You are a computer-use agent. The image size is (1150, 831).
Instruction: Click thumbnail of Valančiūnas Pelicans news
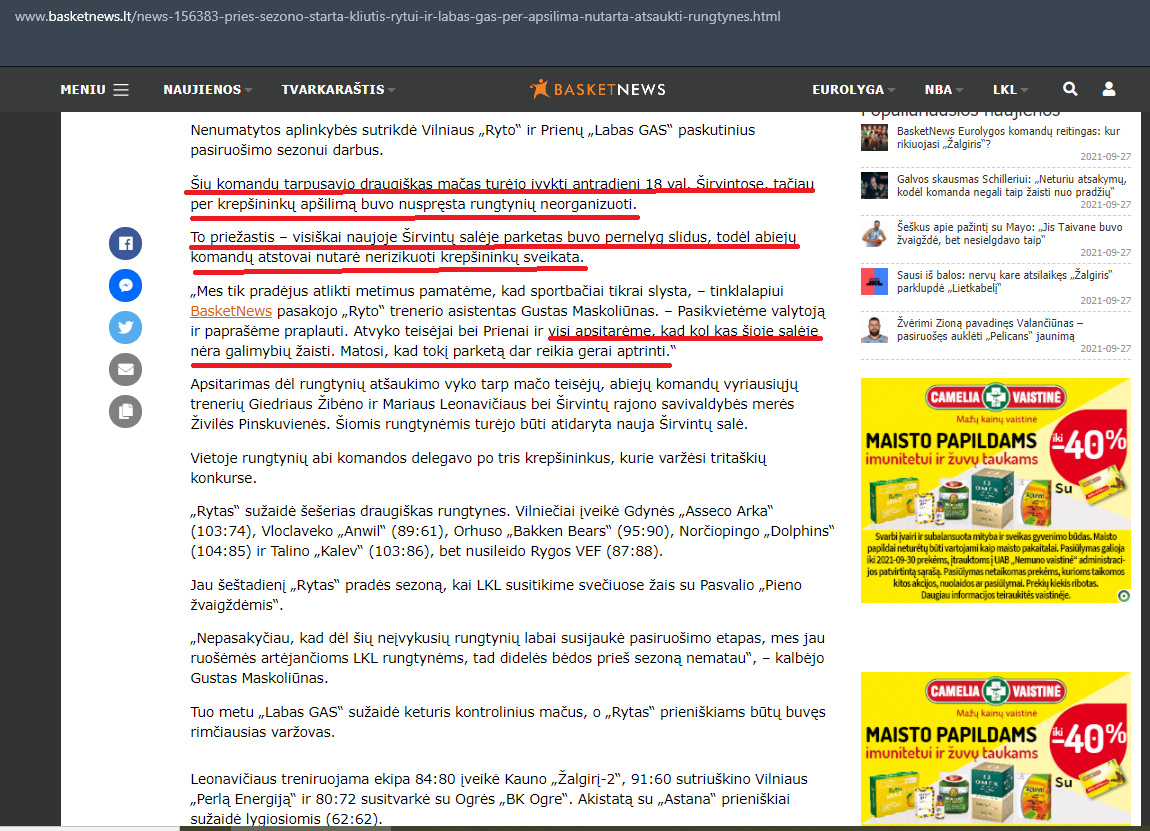point(874,329)
